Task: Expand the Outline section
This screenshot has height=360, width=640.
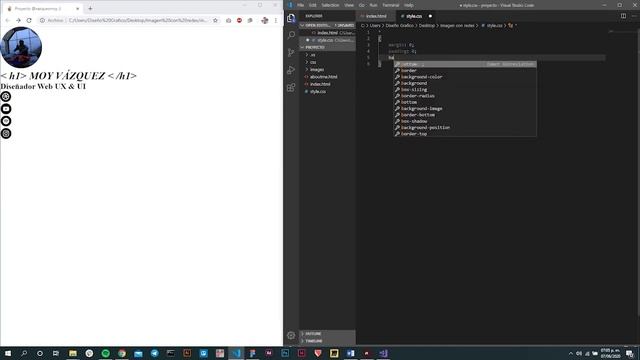Action: (x=328, y=333)
